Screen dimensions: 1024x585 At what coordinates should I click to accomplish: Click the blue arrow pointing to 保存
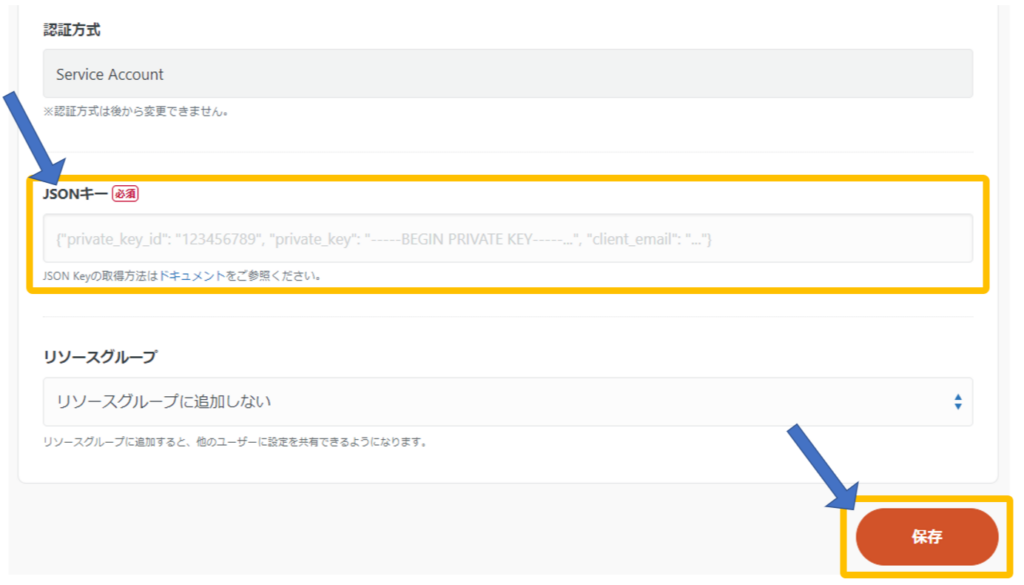coord(822,464)
